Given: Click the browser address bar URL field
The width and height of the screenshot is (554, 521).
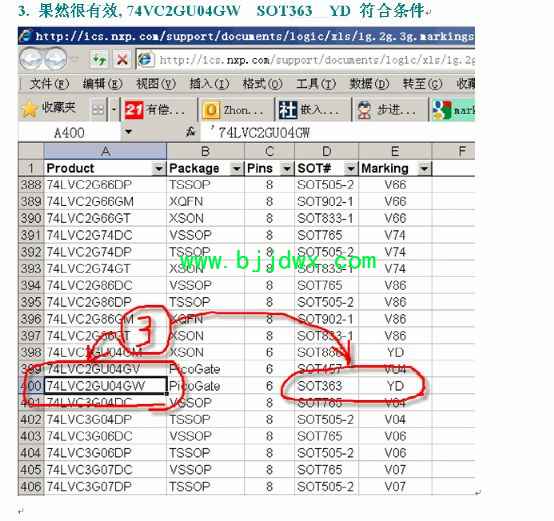Looking at the screenshot, I should point(306,60).
